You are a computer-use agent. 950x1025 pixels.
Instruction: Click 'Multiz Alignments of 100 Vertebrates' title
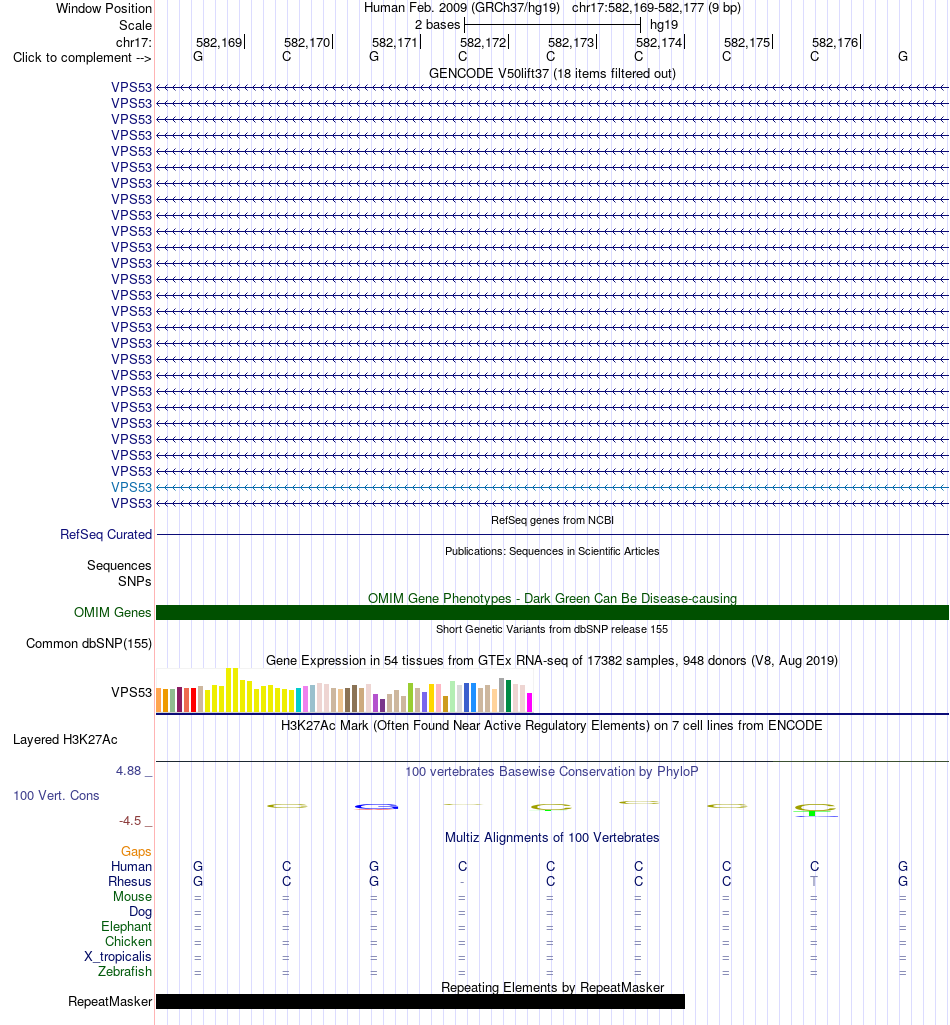pyautogui.click(x=552, y=837)
